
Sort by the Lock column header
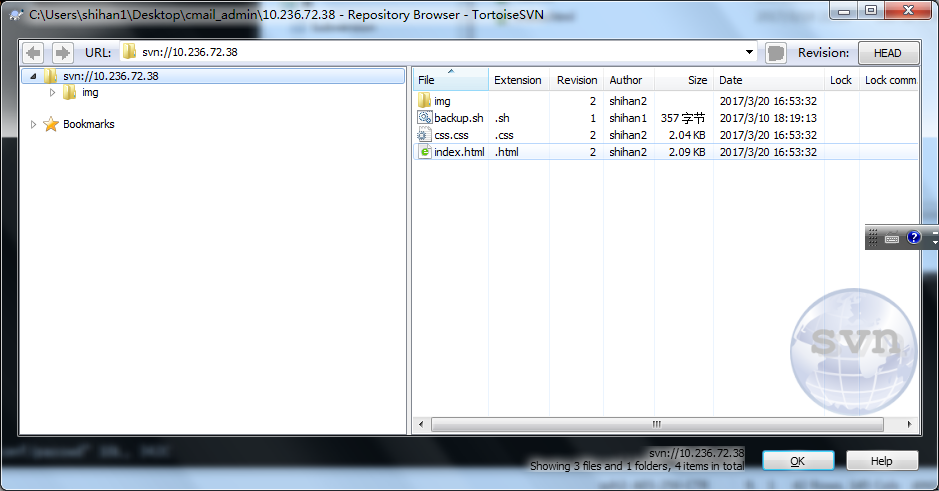[841, 80]
